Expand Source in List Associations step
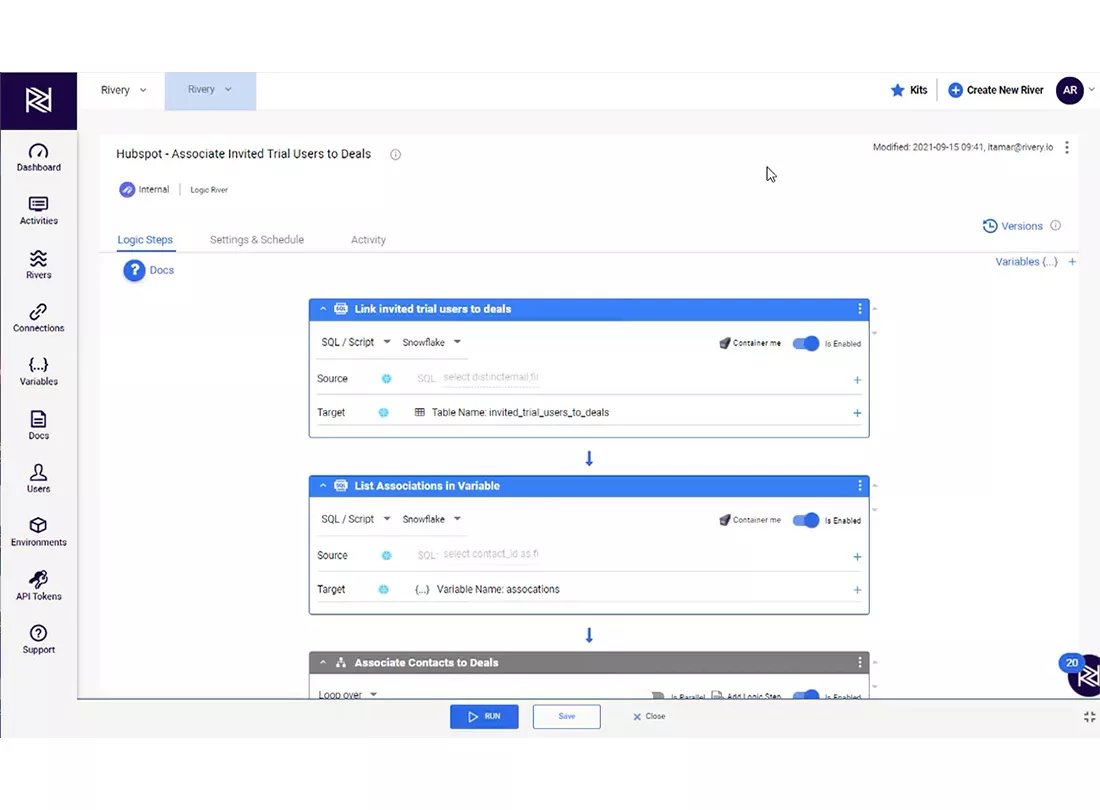 pos(857,556)
